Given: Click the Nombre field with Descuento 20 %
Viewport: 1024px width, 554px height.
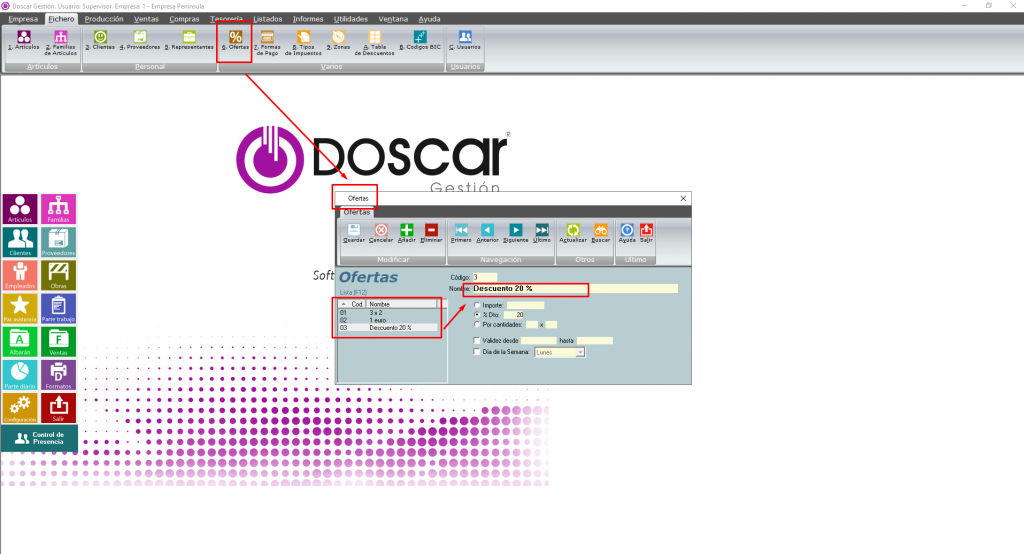Looking at the screenshot, I should [574, 288].
